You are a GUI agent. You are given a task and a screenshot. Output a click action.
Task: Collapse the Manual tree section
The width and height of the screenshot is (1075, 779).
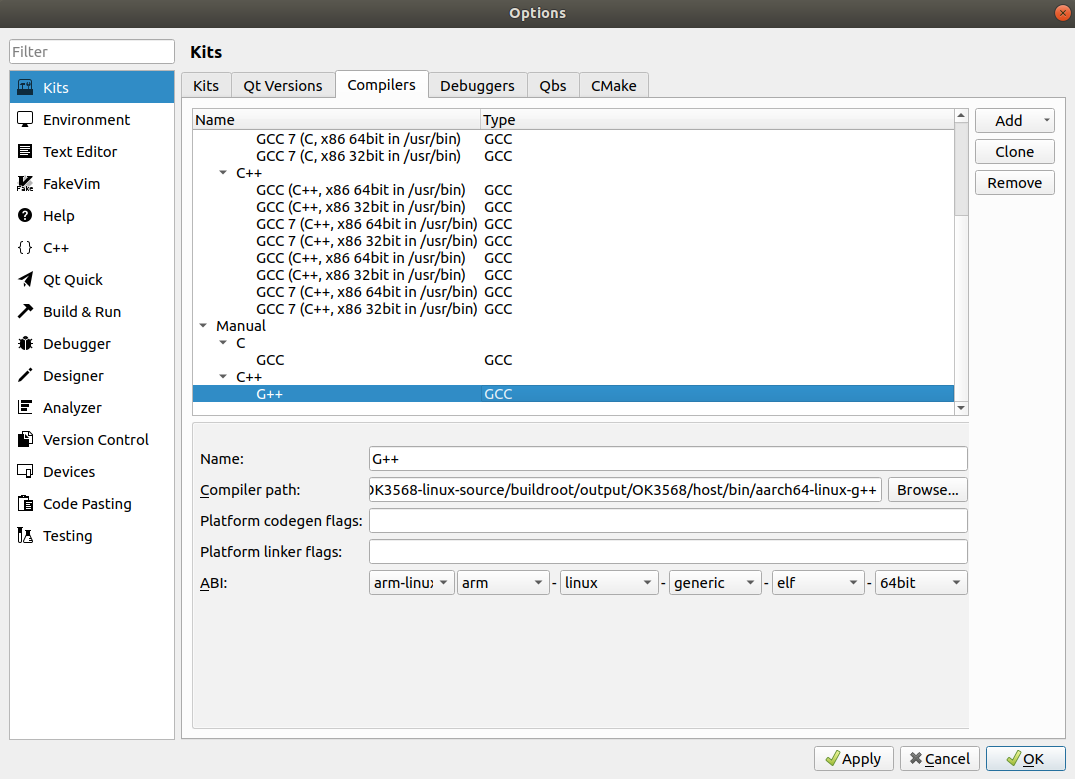204,326
